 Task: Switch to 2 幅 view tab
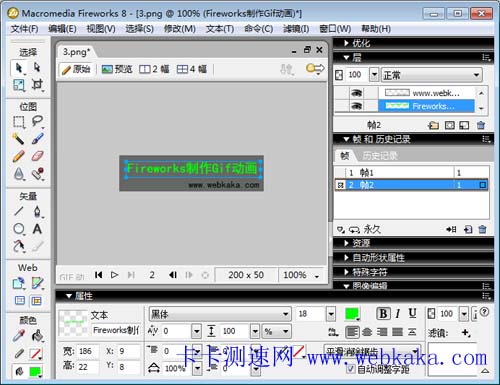click(x=154, y=69)
